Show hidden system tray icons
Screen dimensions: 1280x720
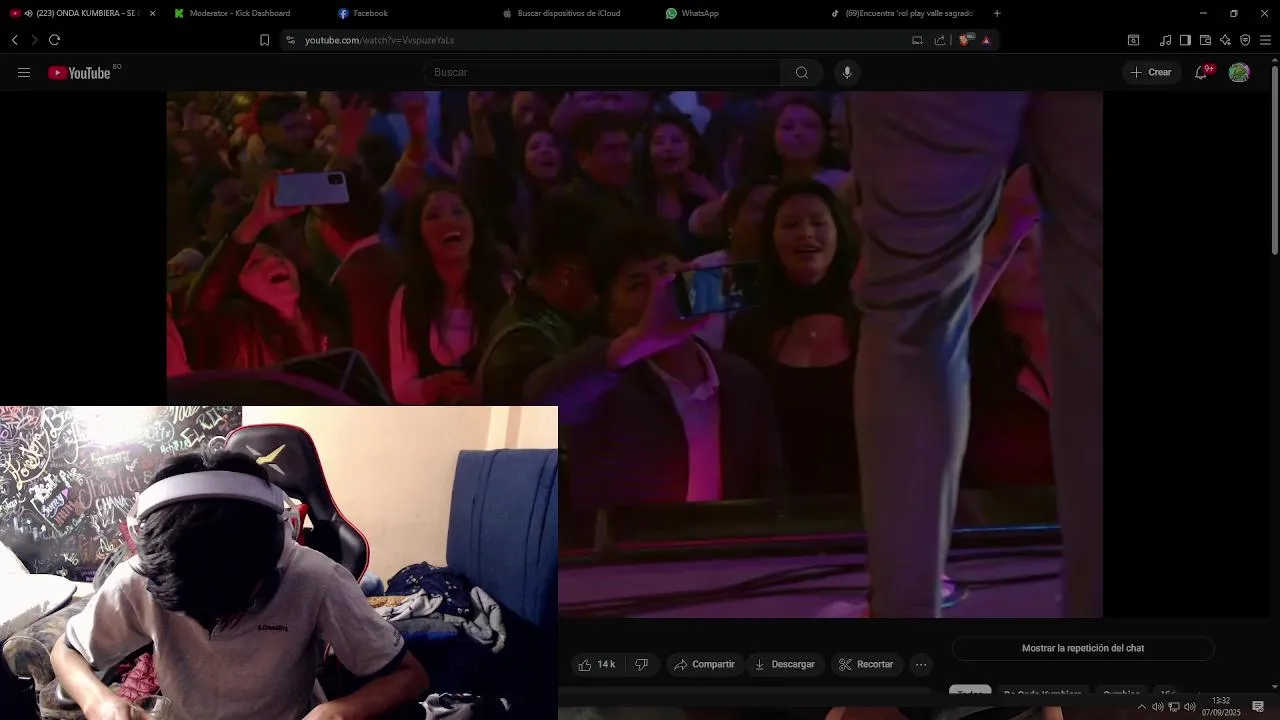tap(1142, 707)
